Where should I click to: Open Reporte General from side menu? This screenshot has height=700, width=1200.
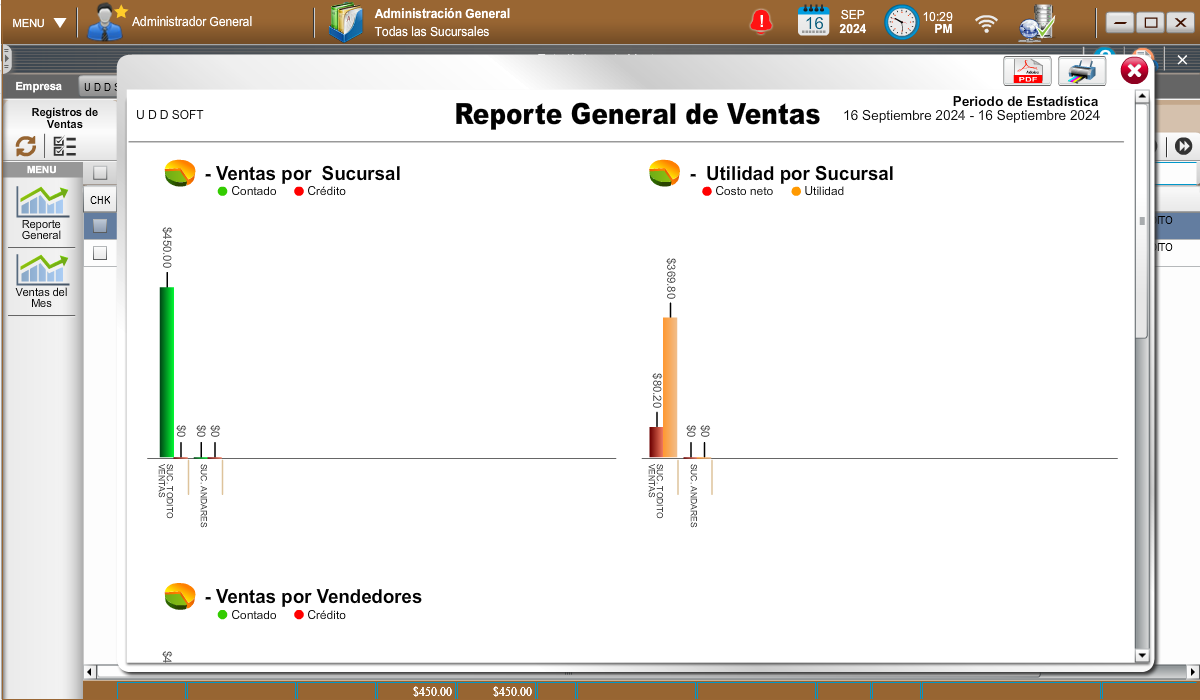pyautogui.click(x=42, y=213)
